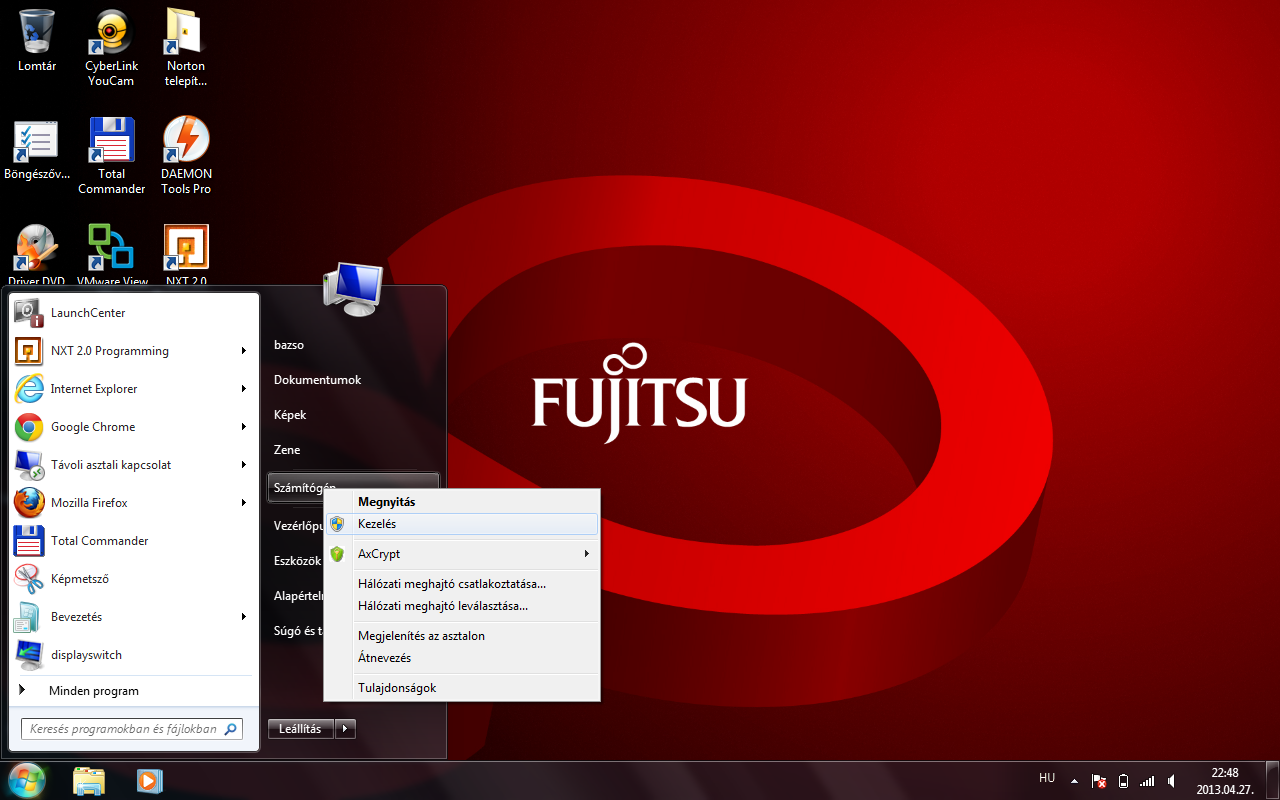Image resolution: width=1280 pixels, height=800 pixels.
Task: Open the media player taskbar icon
Action: tap(149, 781)
